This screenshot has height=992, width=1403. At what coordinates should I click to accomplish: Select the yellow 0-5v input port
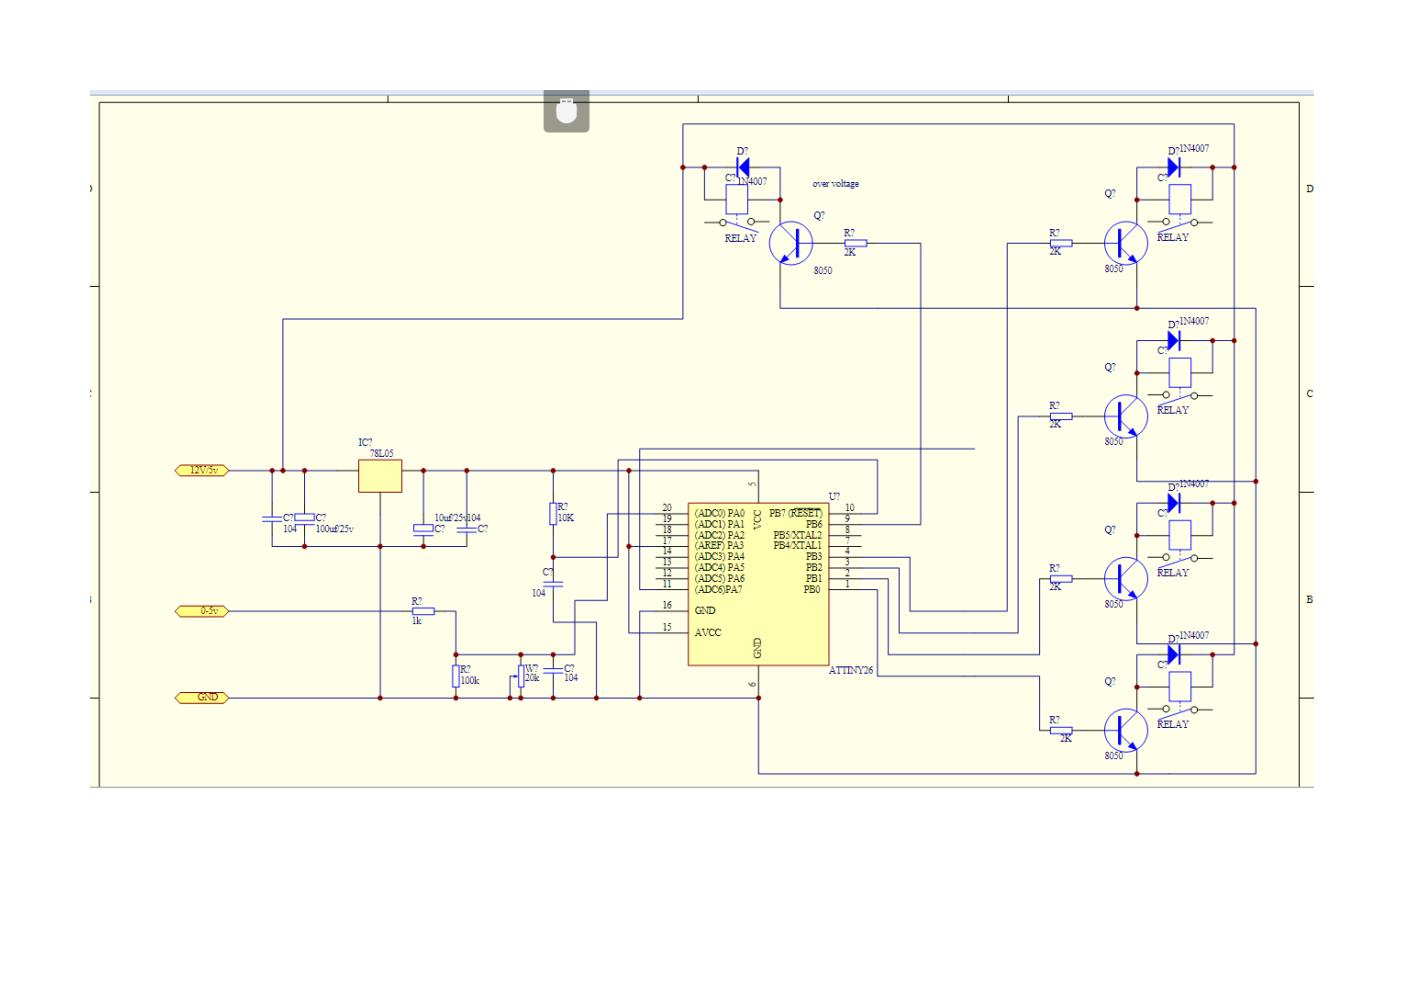(x=202, y=610)
